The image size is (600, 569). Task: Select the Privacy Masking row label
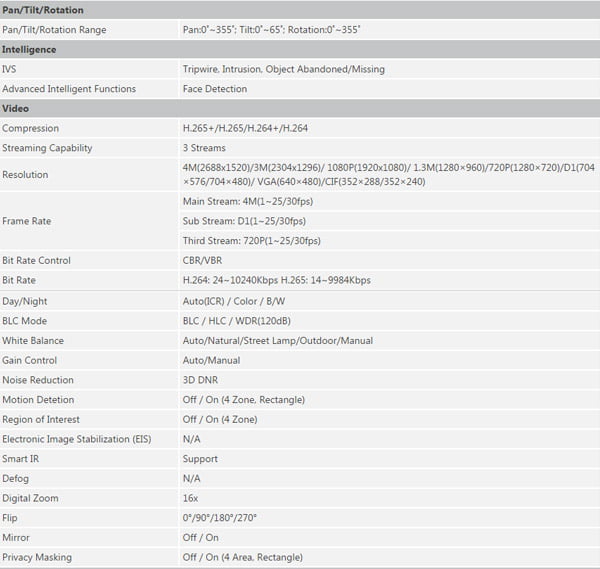click(x=37, y=557)
